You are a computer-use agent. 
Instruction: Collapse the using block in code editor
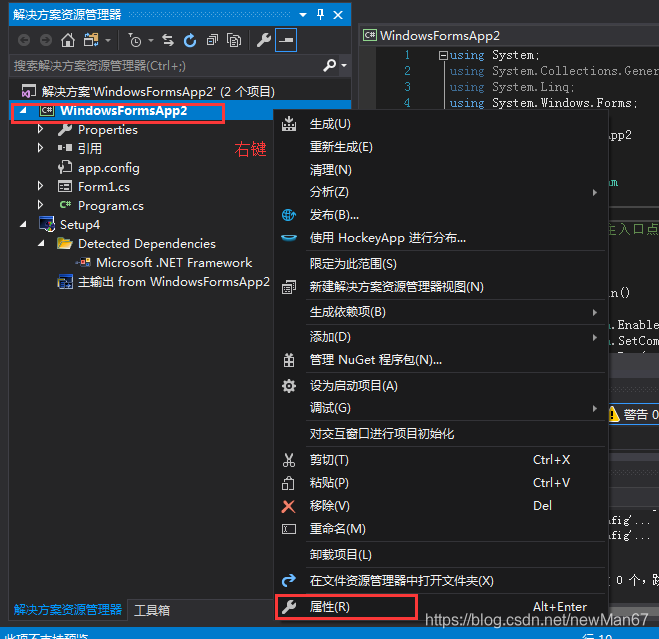click(x=443, y=55)
